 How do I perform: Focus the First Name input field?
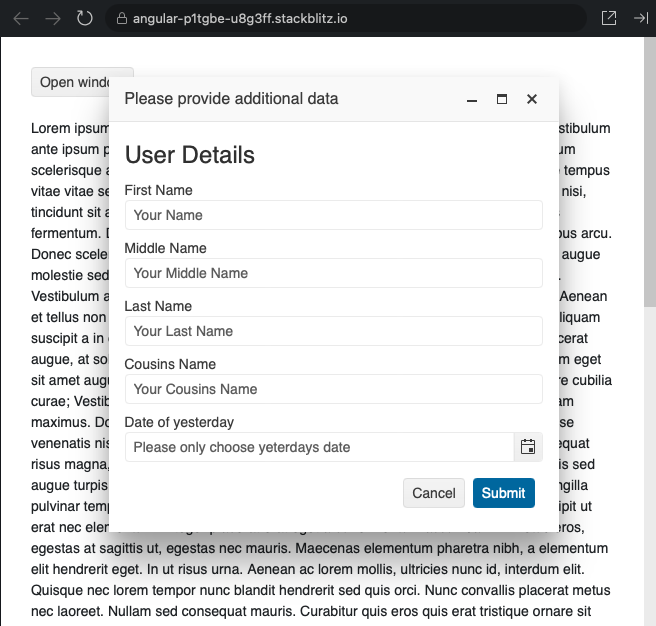coord(333,215)
